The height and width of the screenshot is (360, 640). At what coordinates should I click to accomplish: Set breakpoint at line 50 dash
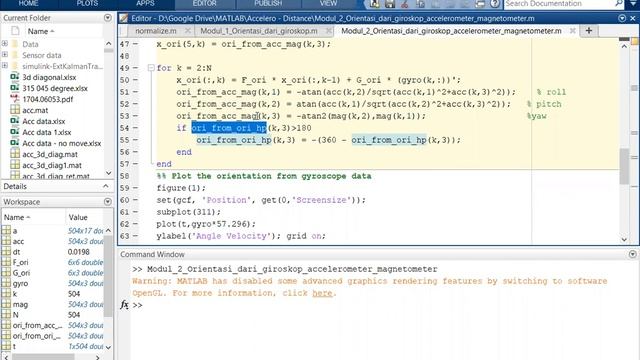coord(135,80)
